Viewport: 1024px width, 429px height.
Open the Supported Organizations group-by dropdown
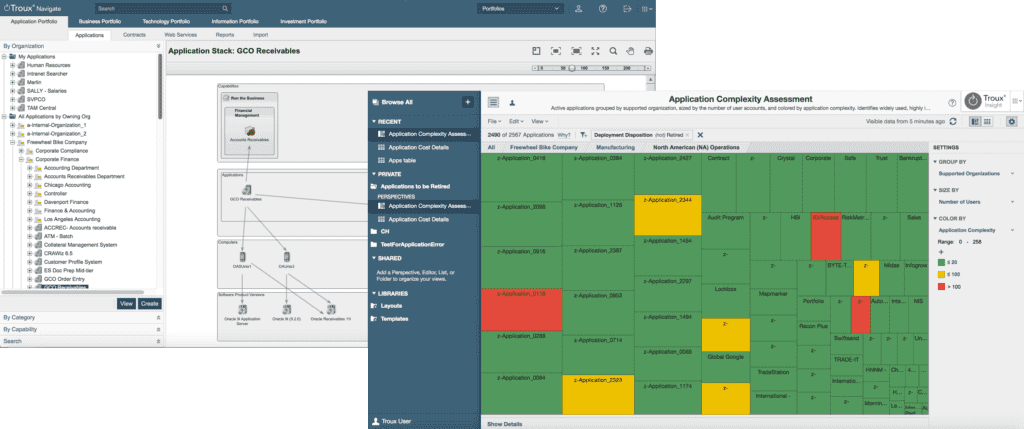click(976, 174)
